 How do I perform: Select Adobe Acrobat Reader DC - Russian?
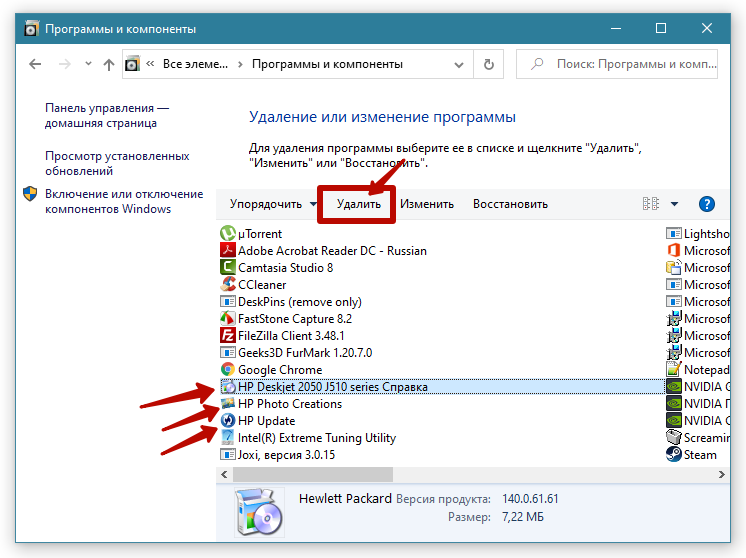click(332, 251)
